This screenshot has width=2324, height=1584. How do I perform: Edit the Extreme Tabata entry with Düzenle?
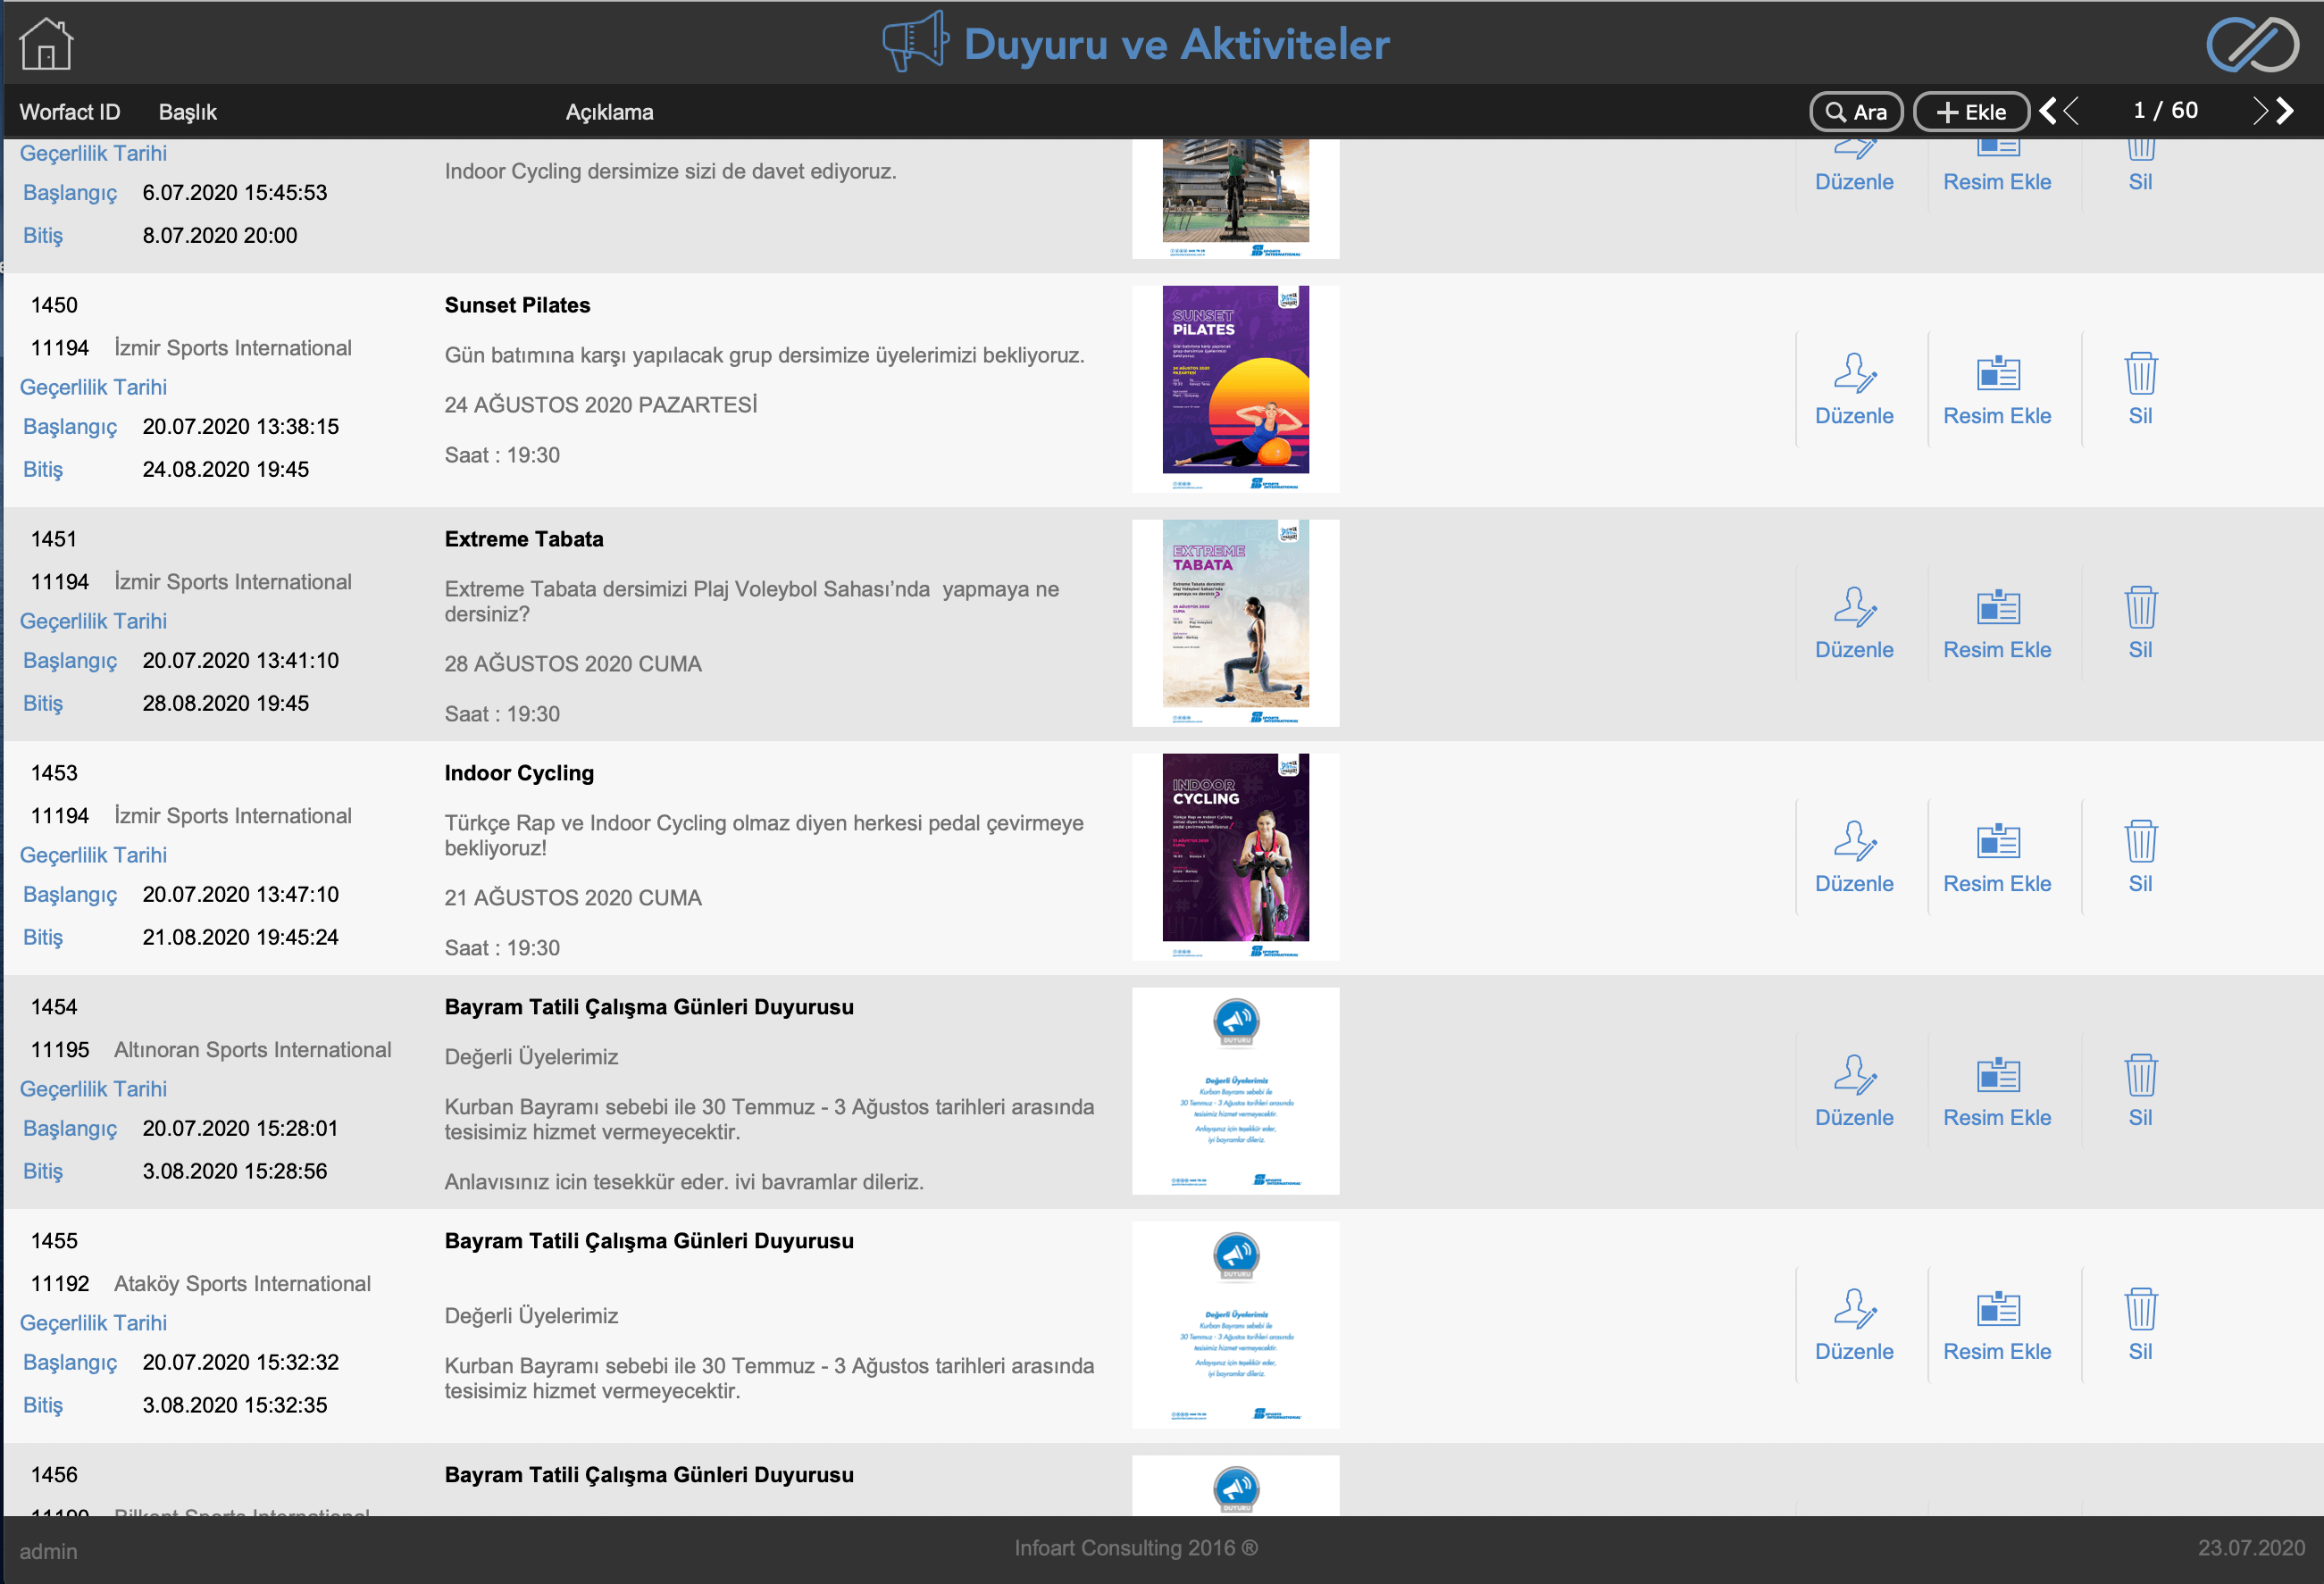click(x=1854, y=624)
